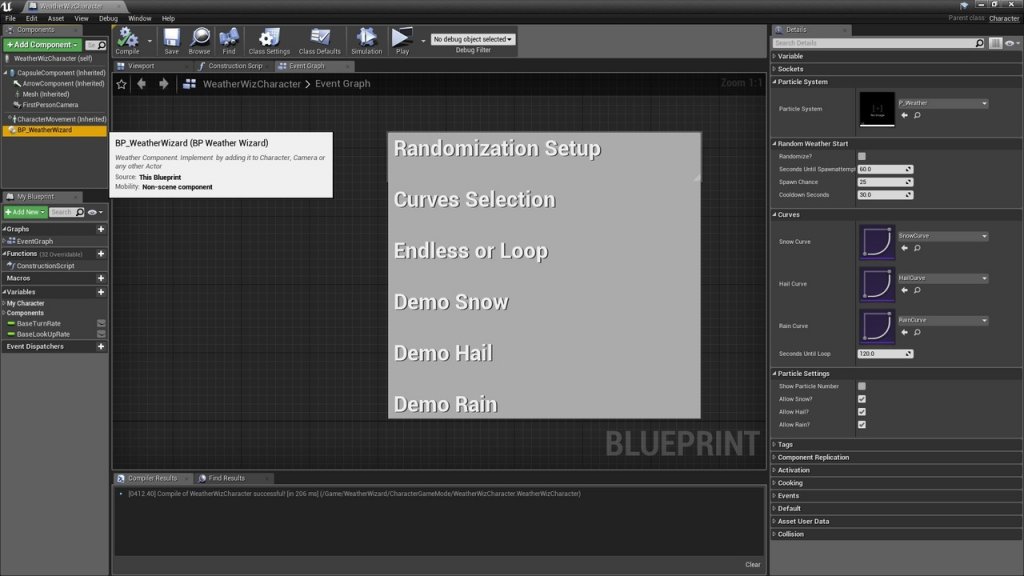Image resolution: width=1024 pixels, height=576 pixels.
Task: Open the HailCurve asset dropdown
Action: click(943, 278)
